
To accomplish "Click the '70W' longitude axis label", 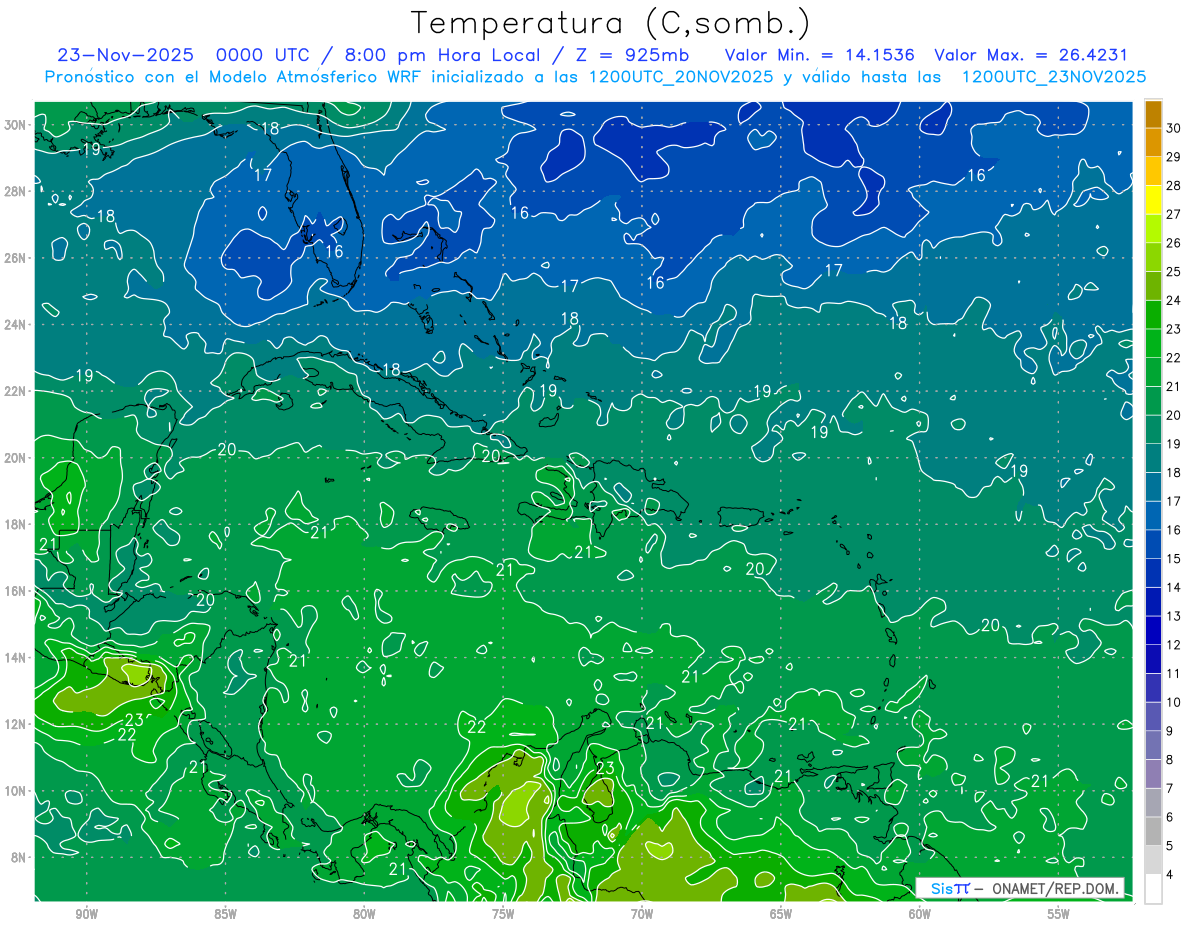I will click(642, 914).
